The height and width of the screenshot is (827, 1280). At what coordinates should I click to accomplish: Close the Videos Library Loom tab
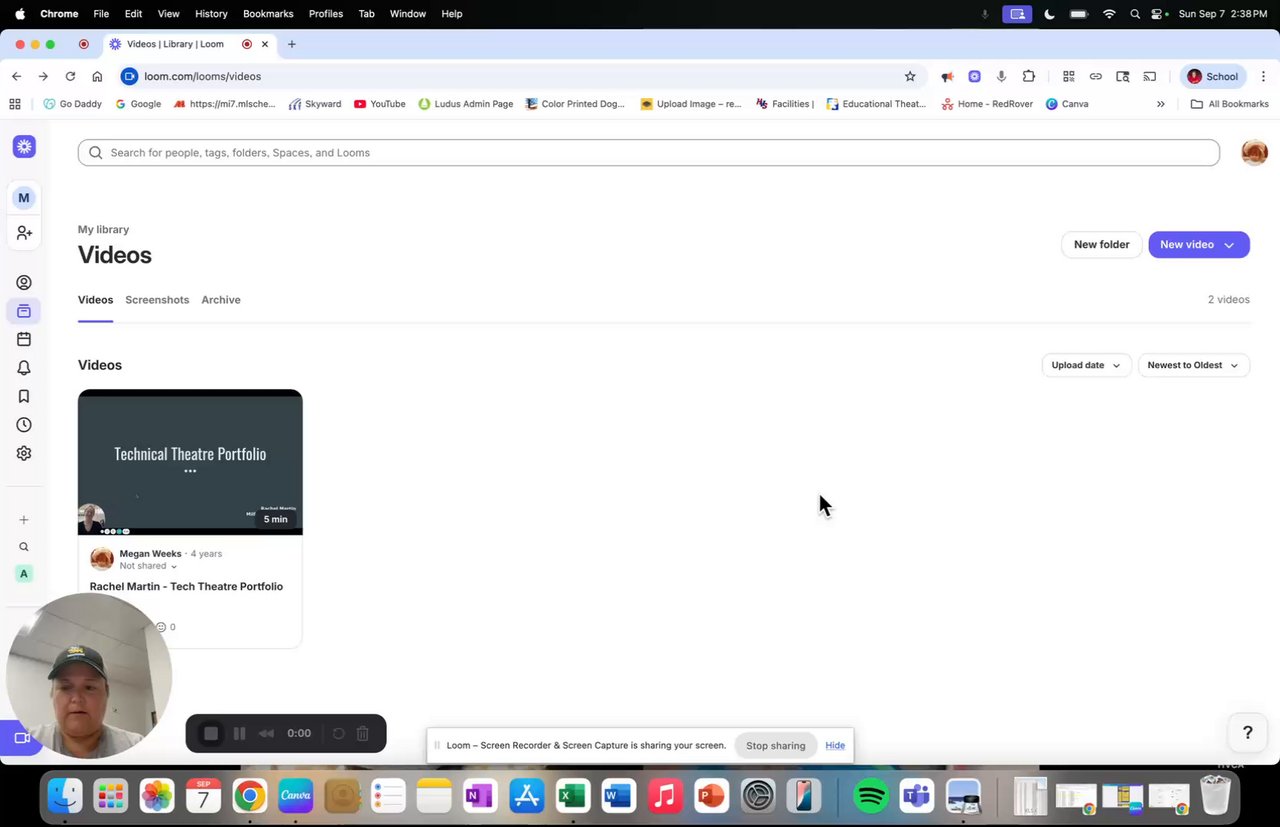[x=265, y=44]
